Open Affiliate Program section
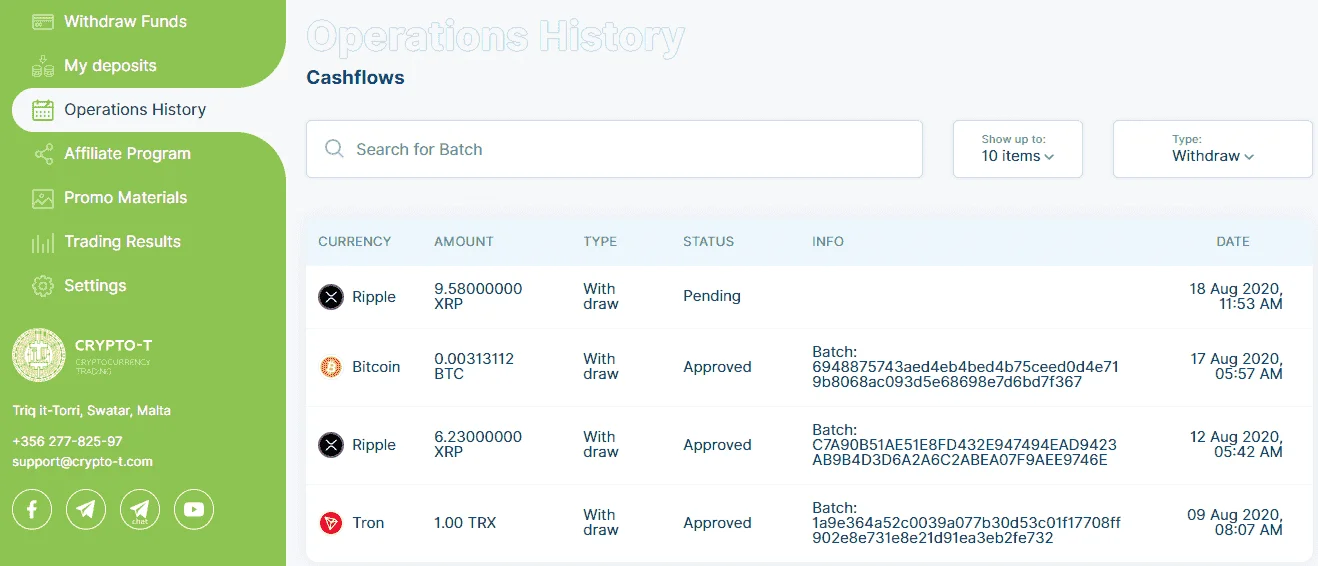This screenshot has width=1318, height=566. (127, 154)
